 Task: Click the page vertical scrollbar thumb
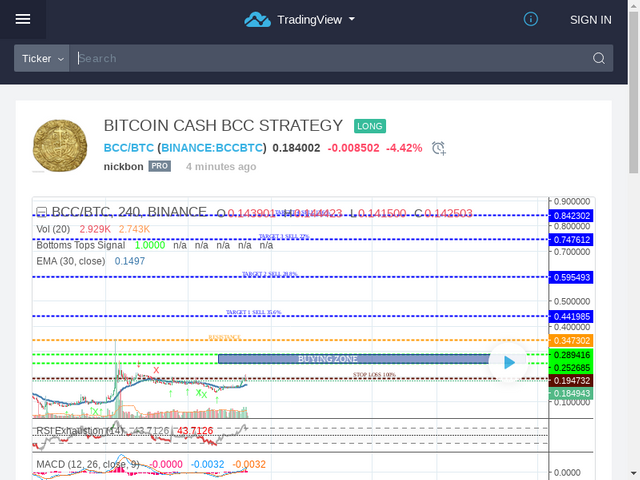[x=633, y=93]
